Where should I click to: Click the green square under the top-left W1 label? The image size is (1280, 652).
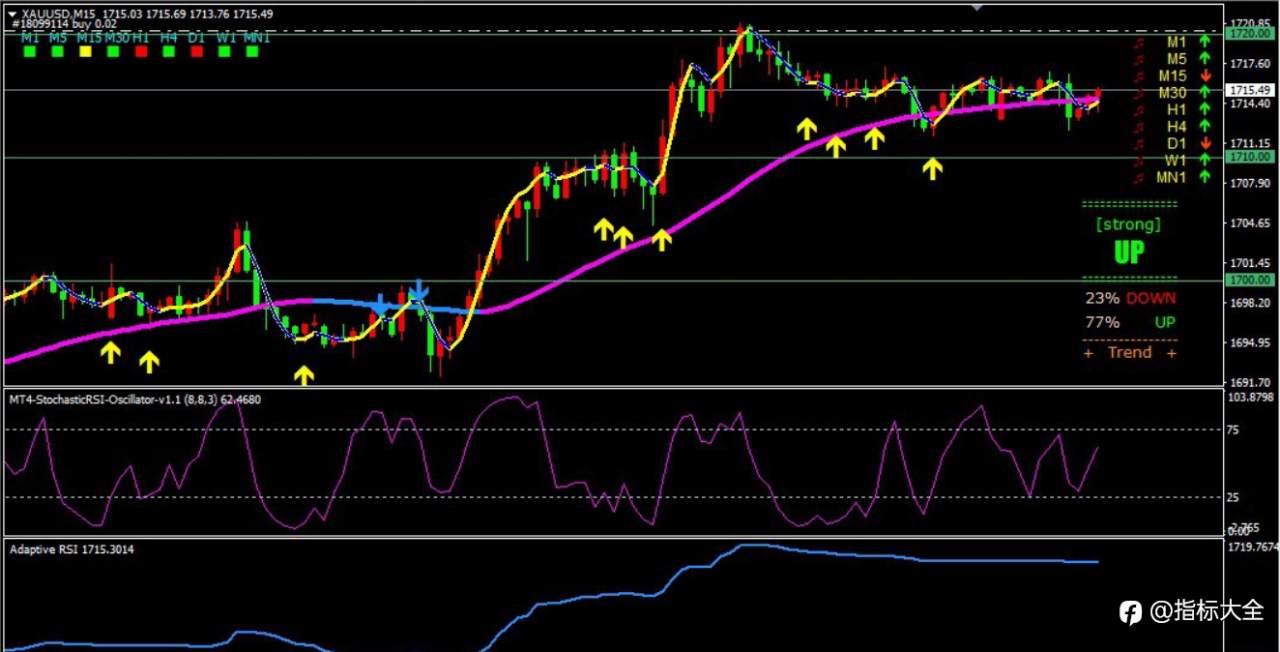[225, 50]
